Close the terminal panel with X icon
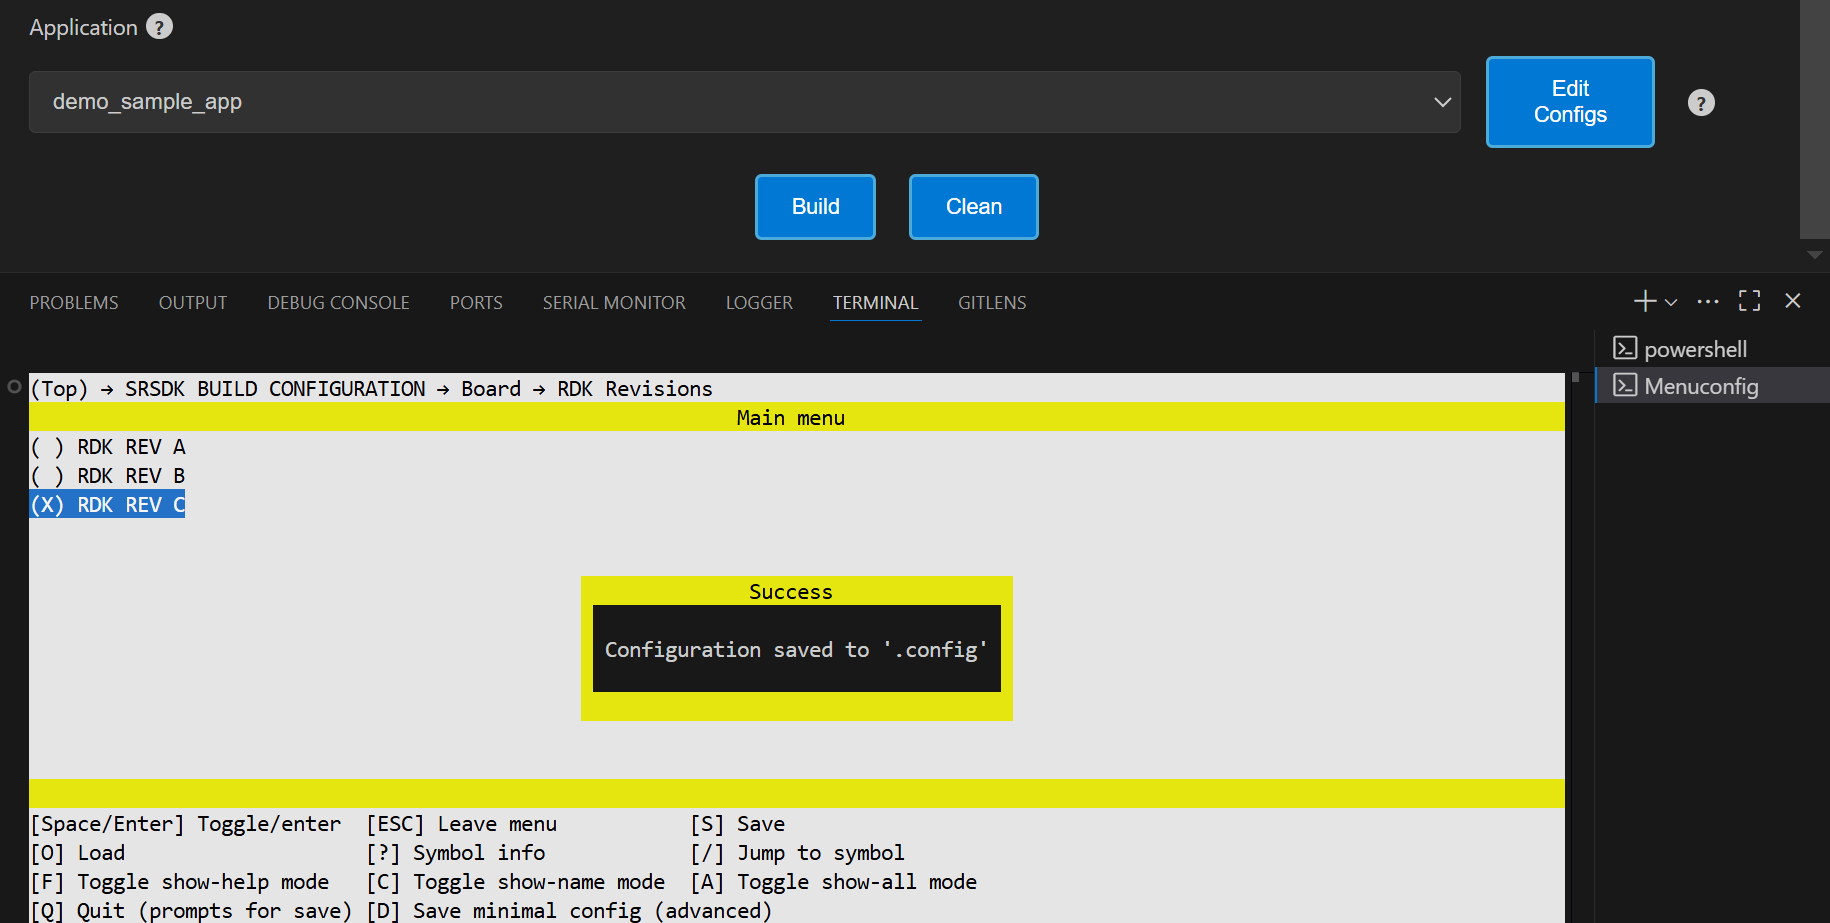 pyautogui.click(x=1793, y=301)
